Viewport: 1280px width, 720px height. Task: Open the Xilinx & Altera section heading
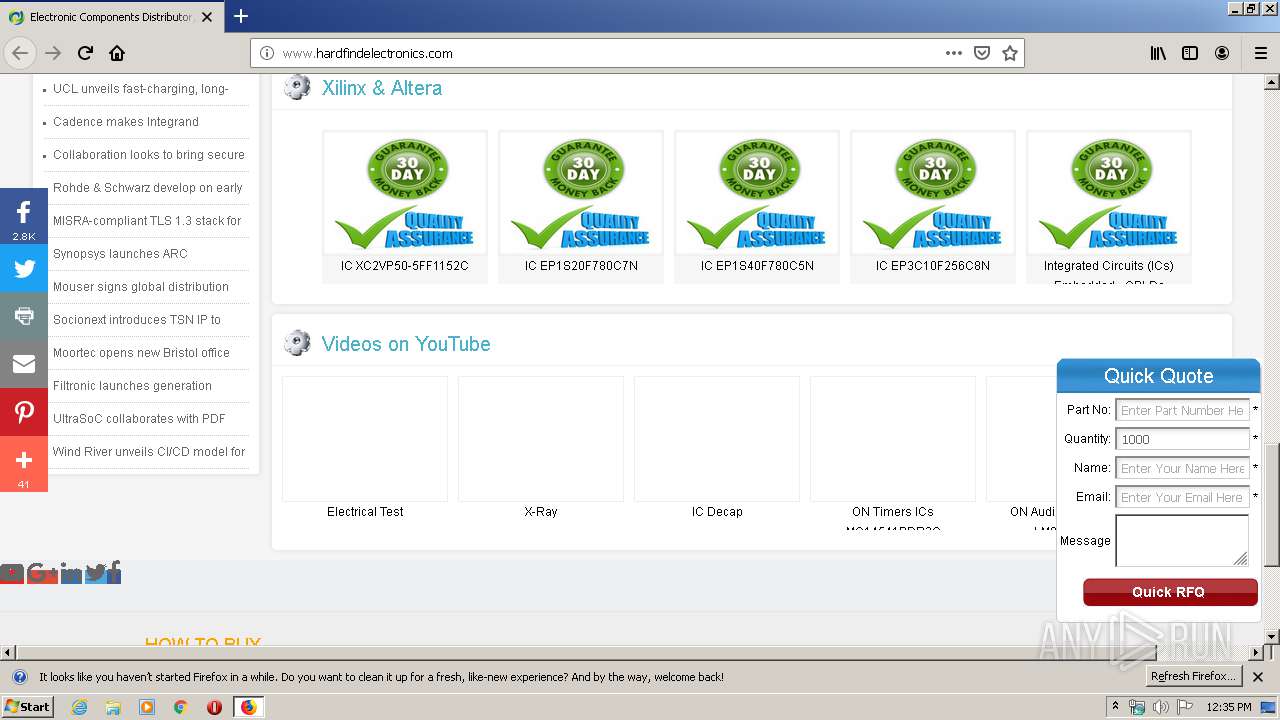pos(381,88)
